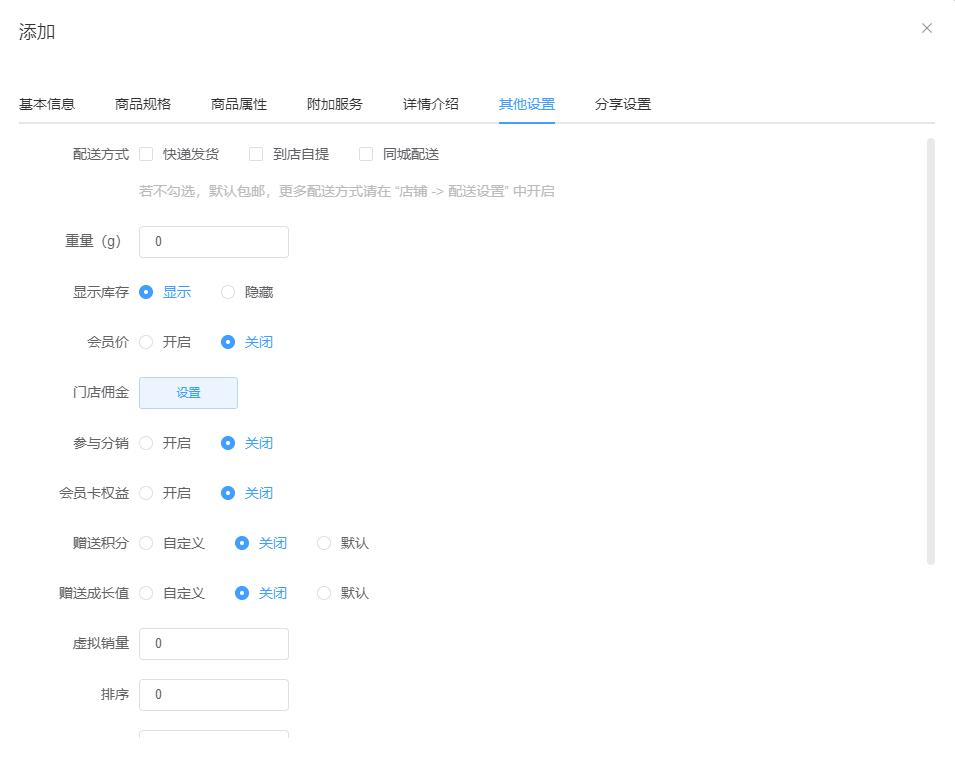Click the 排序 input field
This screenshot has height=772, width=955.
tap(214, 695)
